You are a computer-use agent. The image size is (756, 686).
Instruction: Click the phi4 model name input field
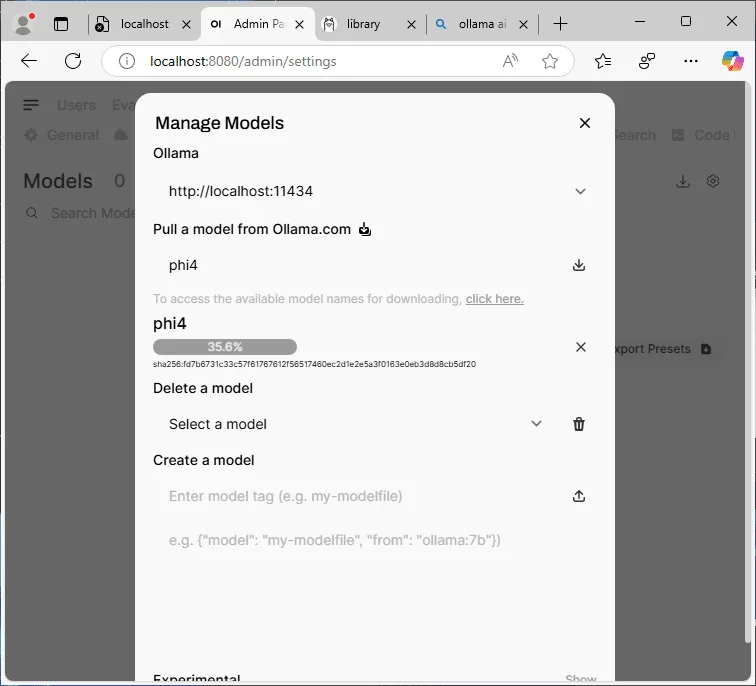pyautogui.click(x=359, y=265)
